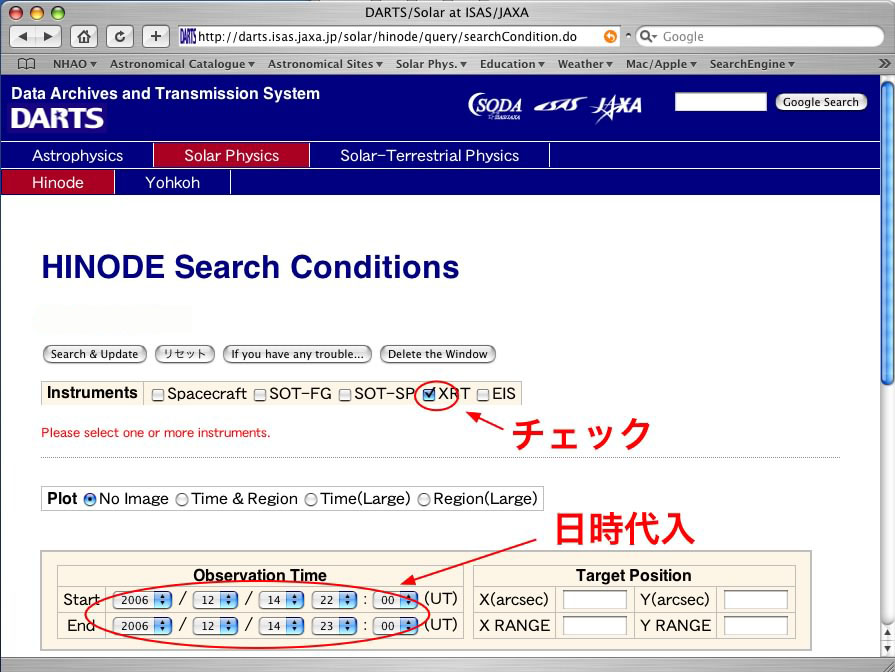Check the EIS instrument checkbox
The width and height of the screenshot is (895, 672).
(483, 395)
